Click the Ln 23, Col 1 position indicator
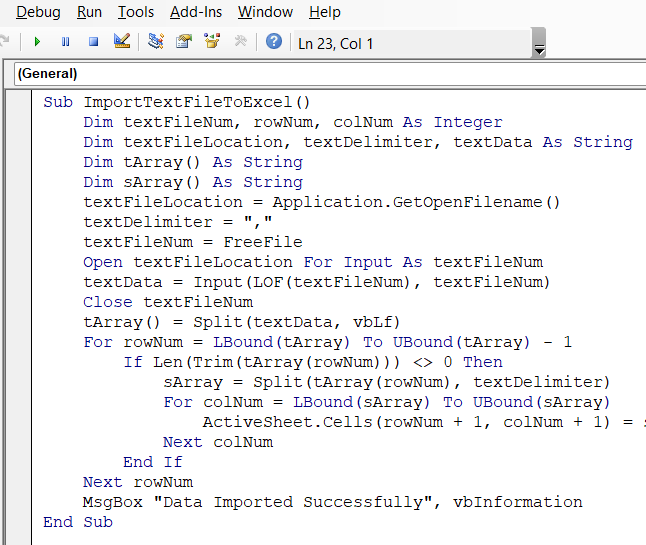Screen dimensions: 646x545 coord(335,44)
